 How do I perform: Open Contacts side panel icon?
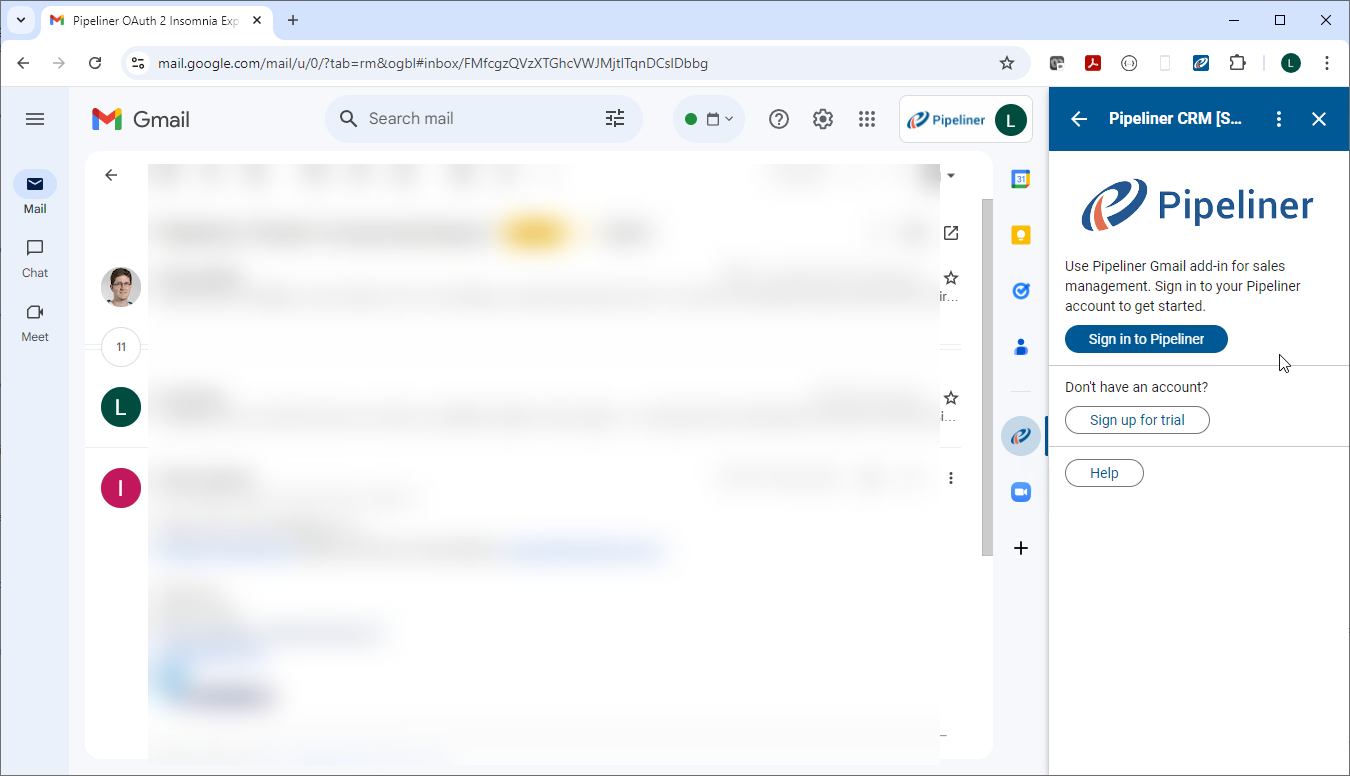[x=1020, y=347]
